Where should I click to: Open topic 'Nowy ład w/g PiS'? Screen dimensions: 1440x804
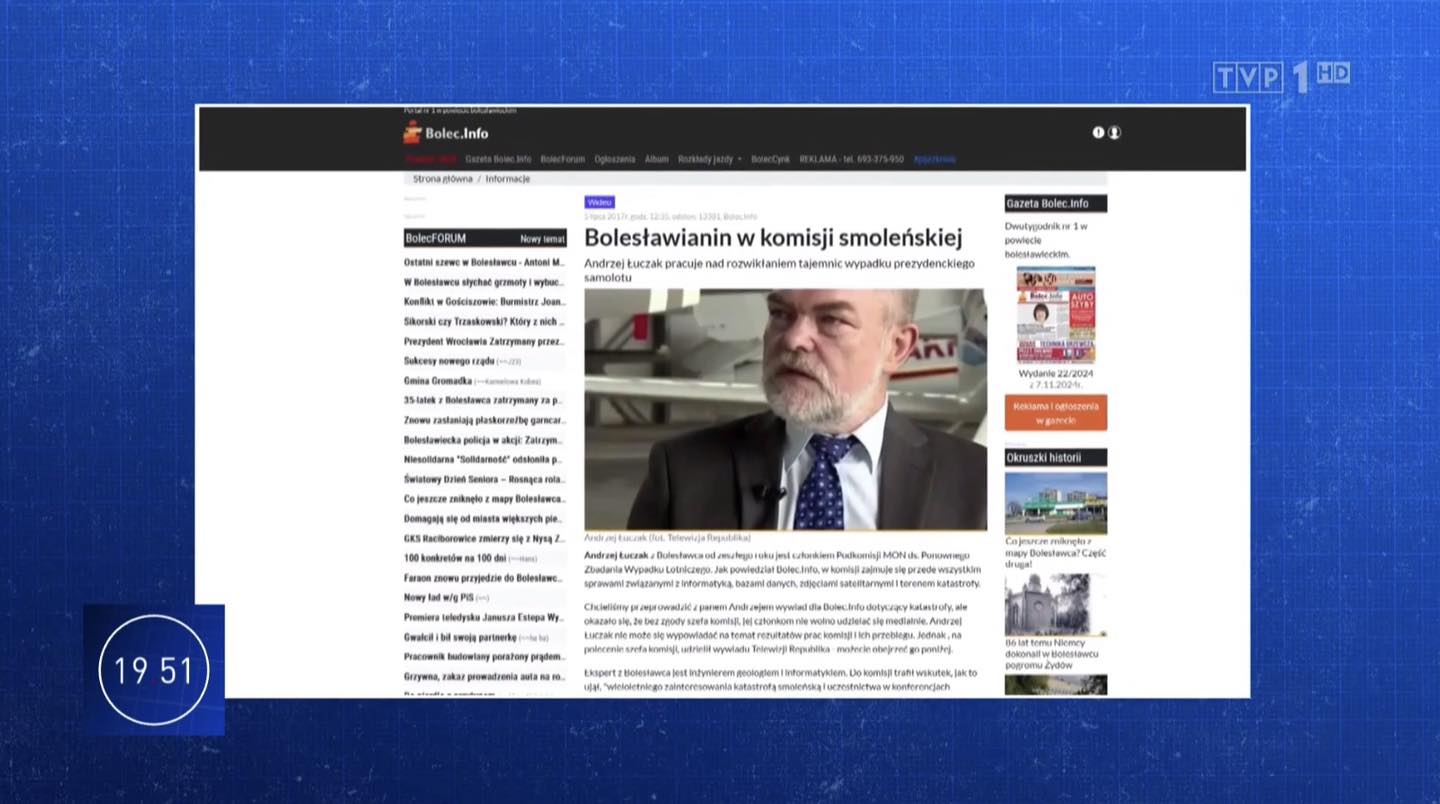pos(439,598)
